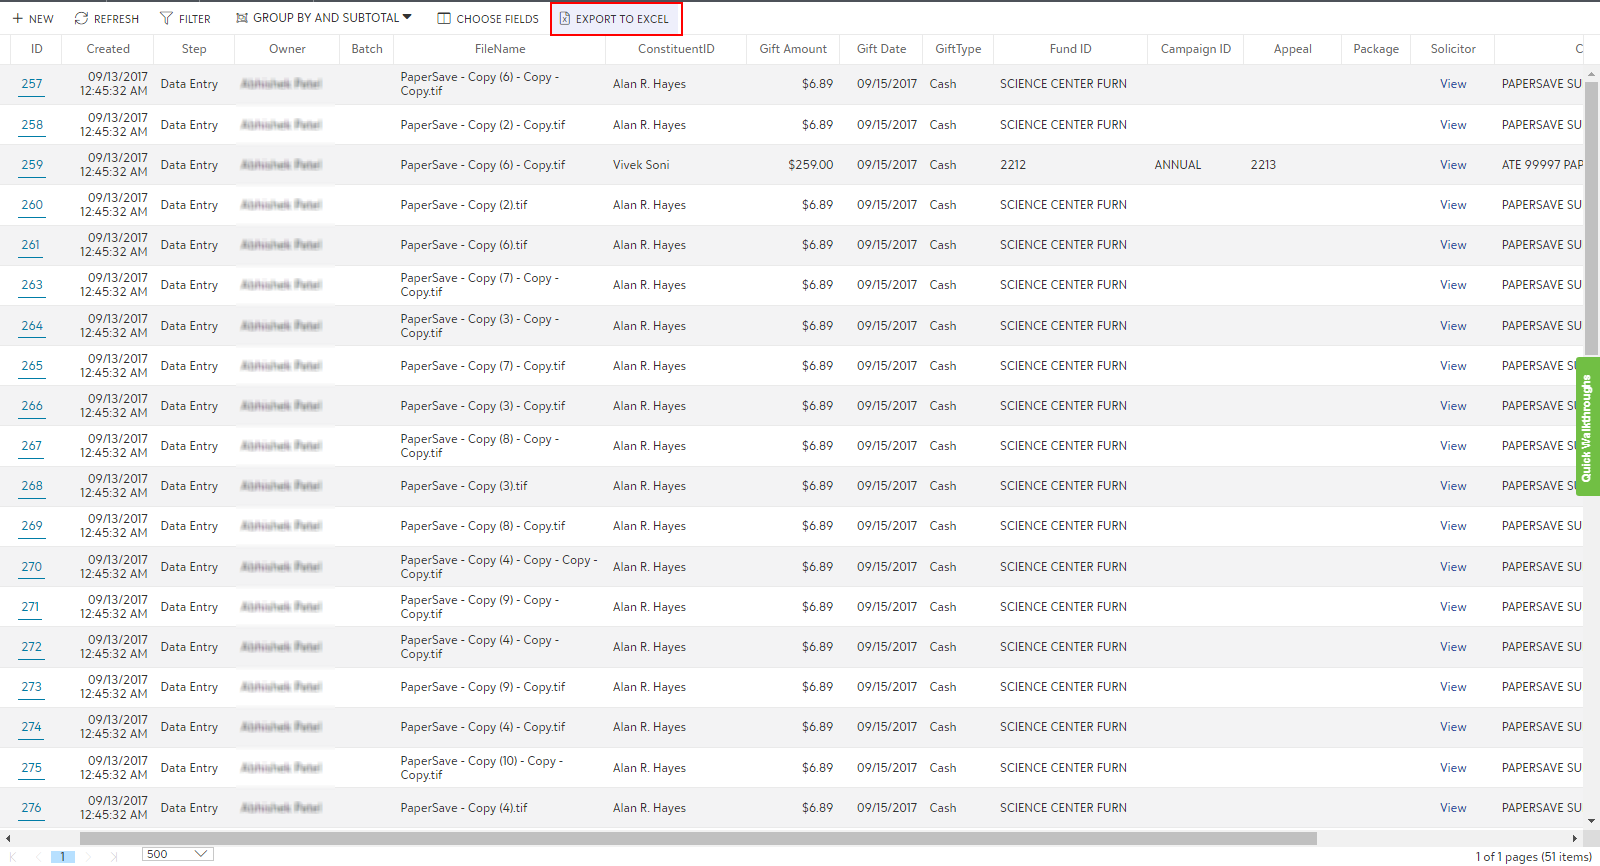Click the next page arrow
This screenshot has width=1600, height=866.
(88, 856)
